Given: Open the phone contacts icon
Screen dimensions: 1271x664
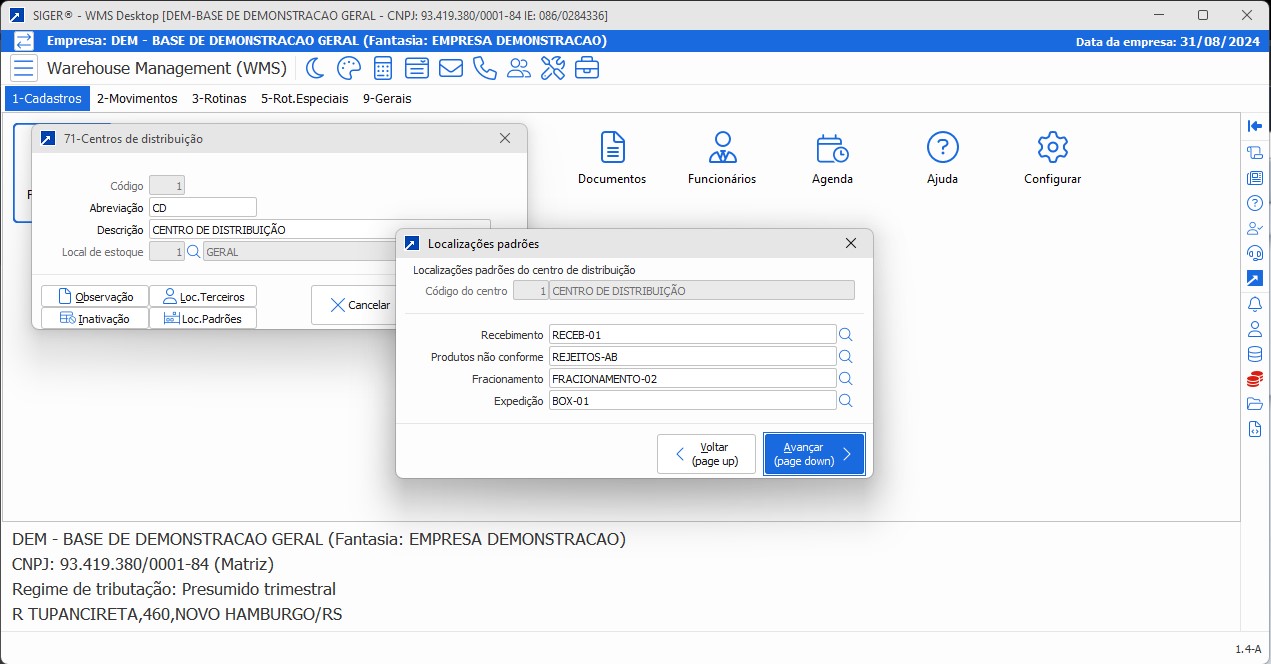Looking at the screenshot, I should (x=484, y=68).
